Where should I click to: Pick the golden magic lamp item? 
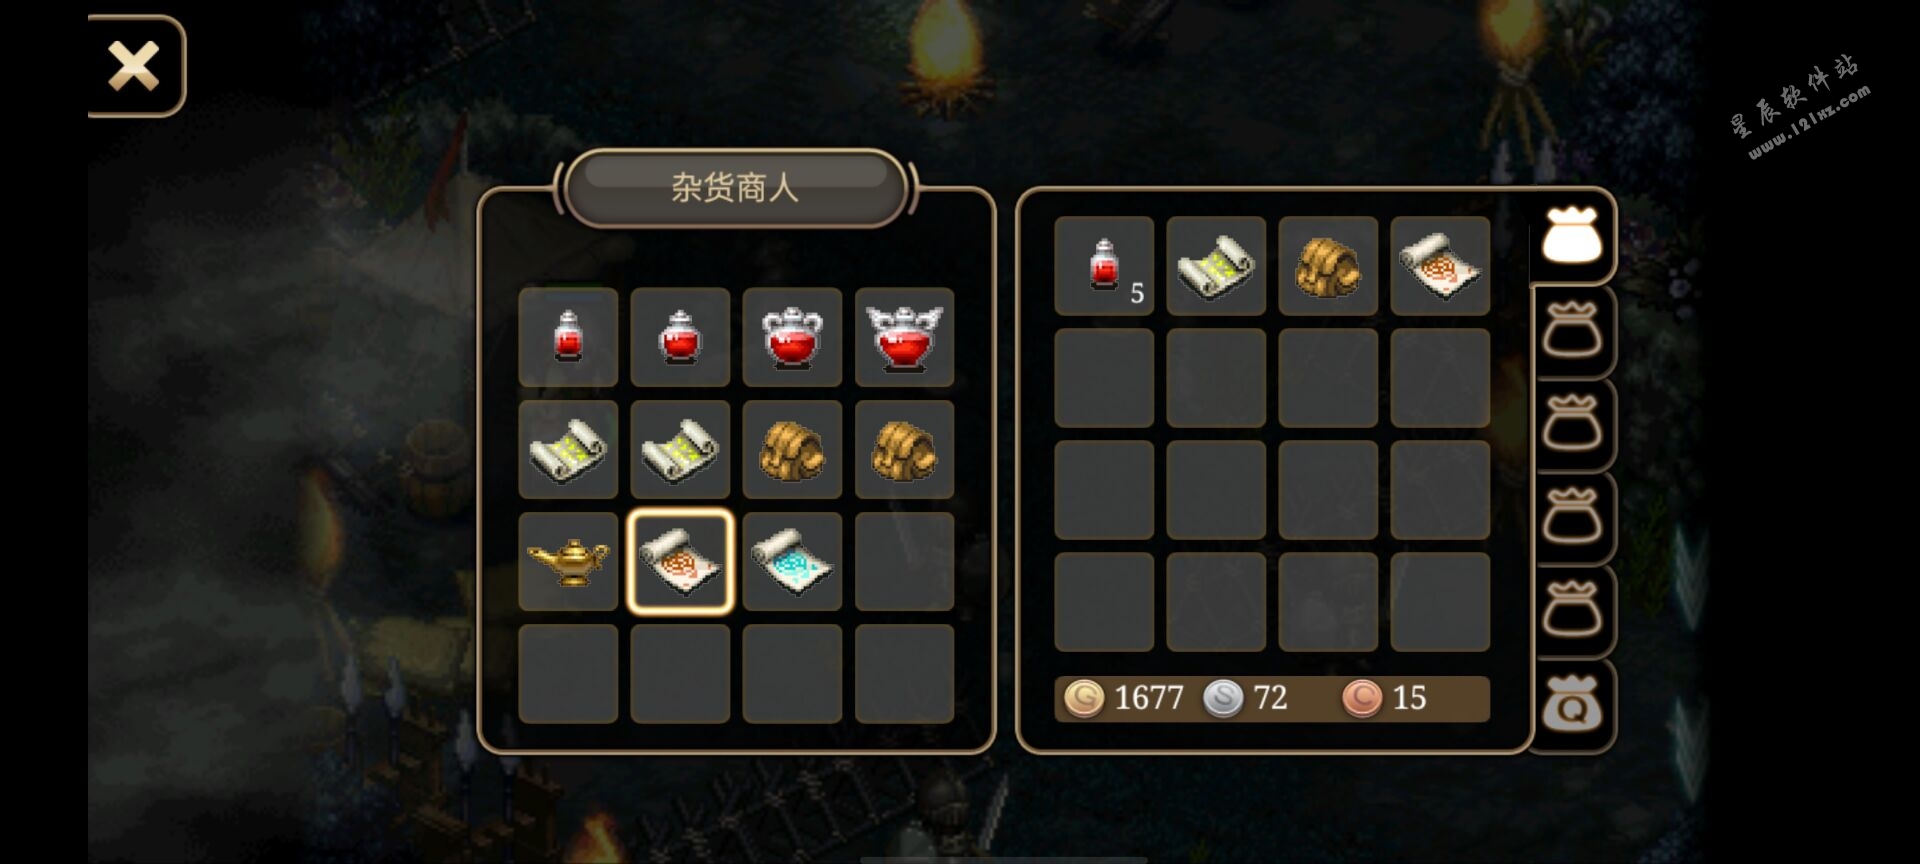pos(568,561)
